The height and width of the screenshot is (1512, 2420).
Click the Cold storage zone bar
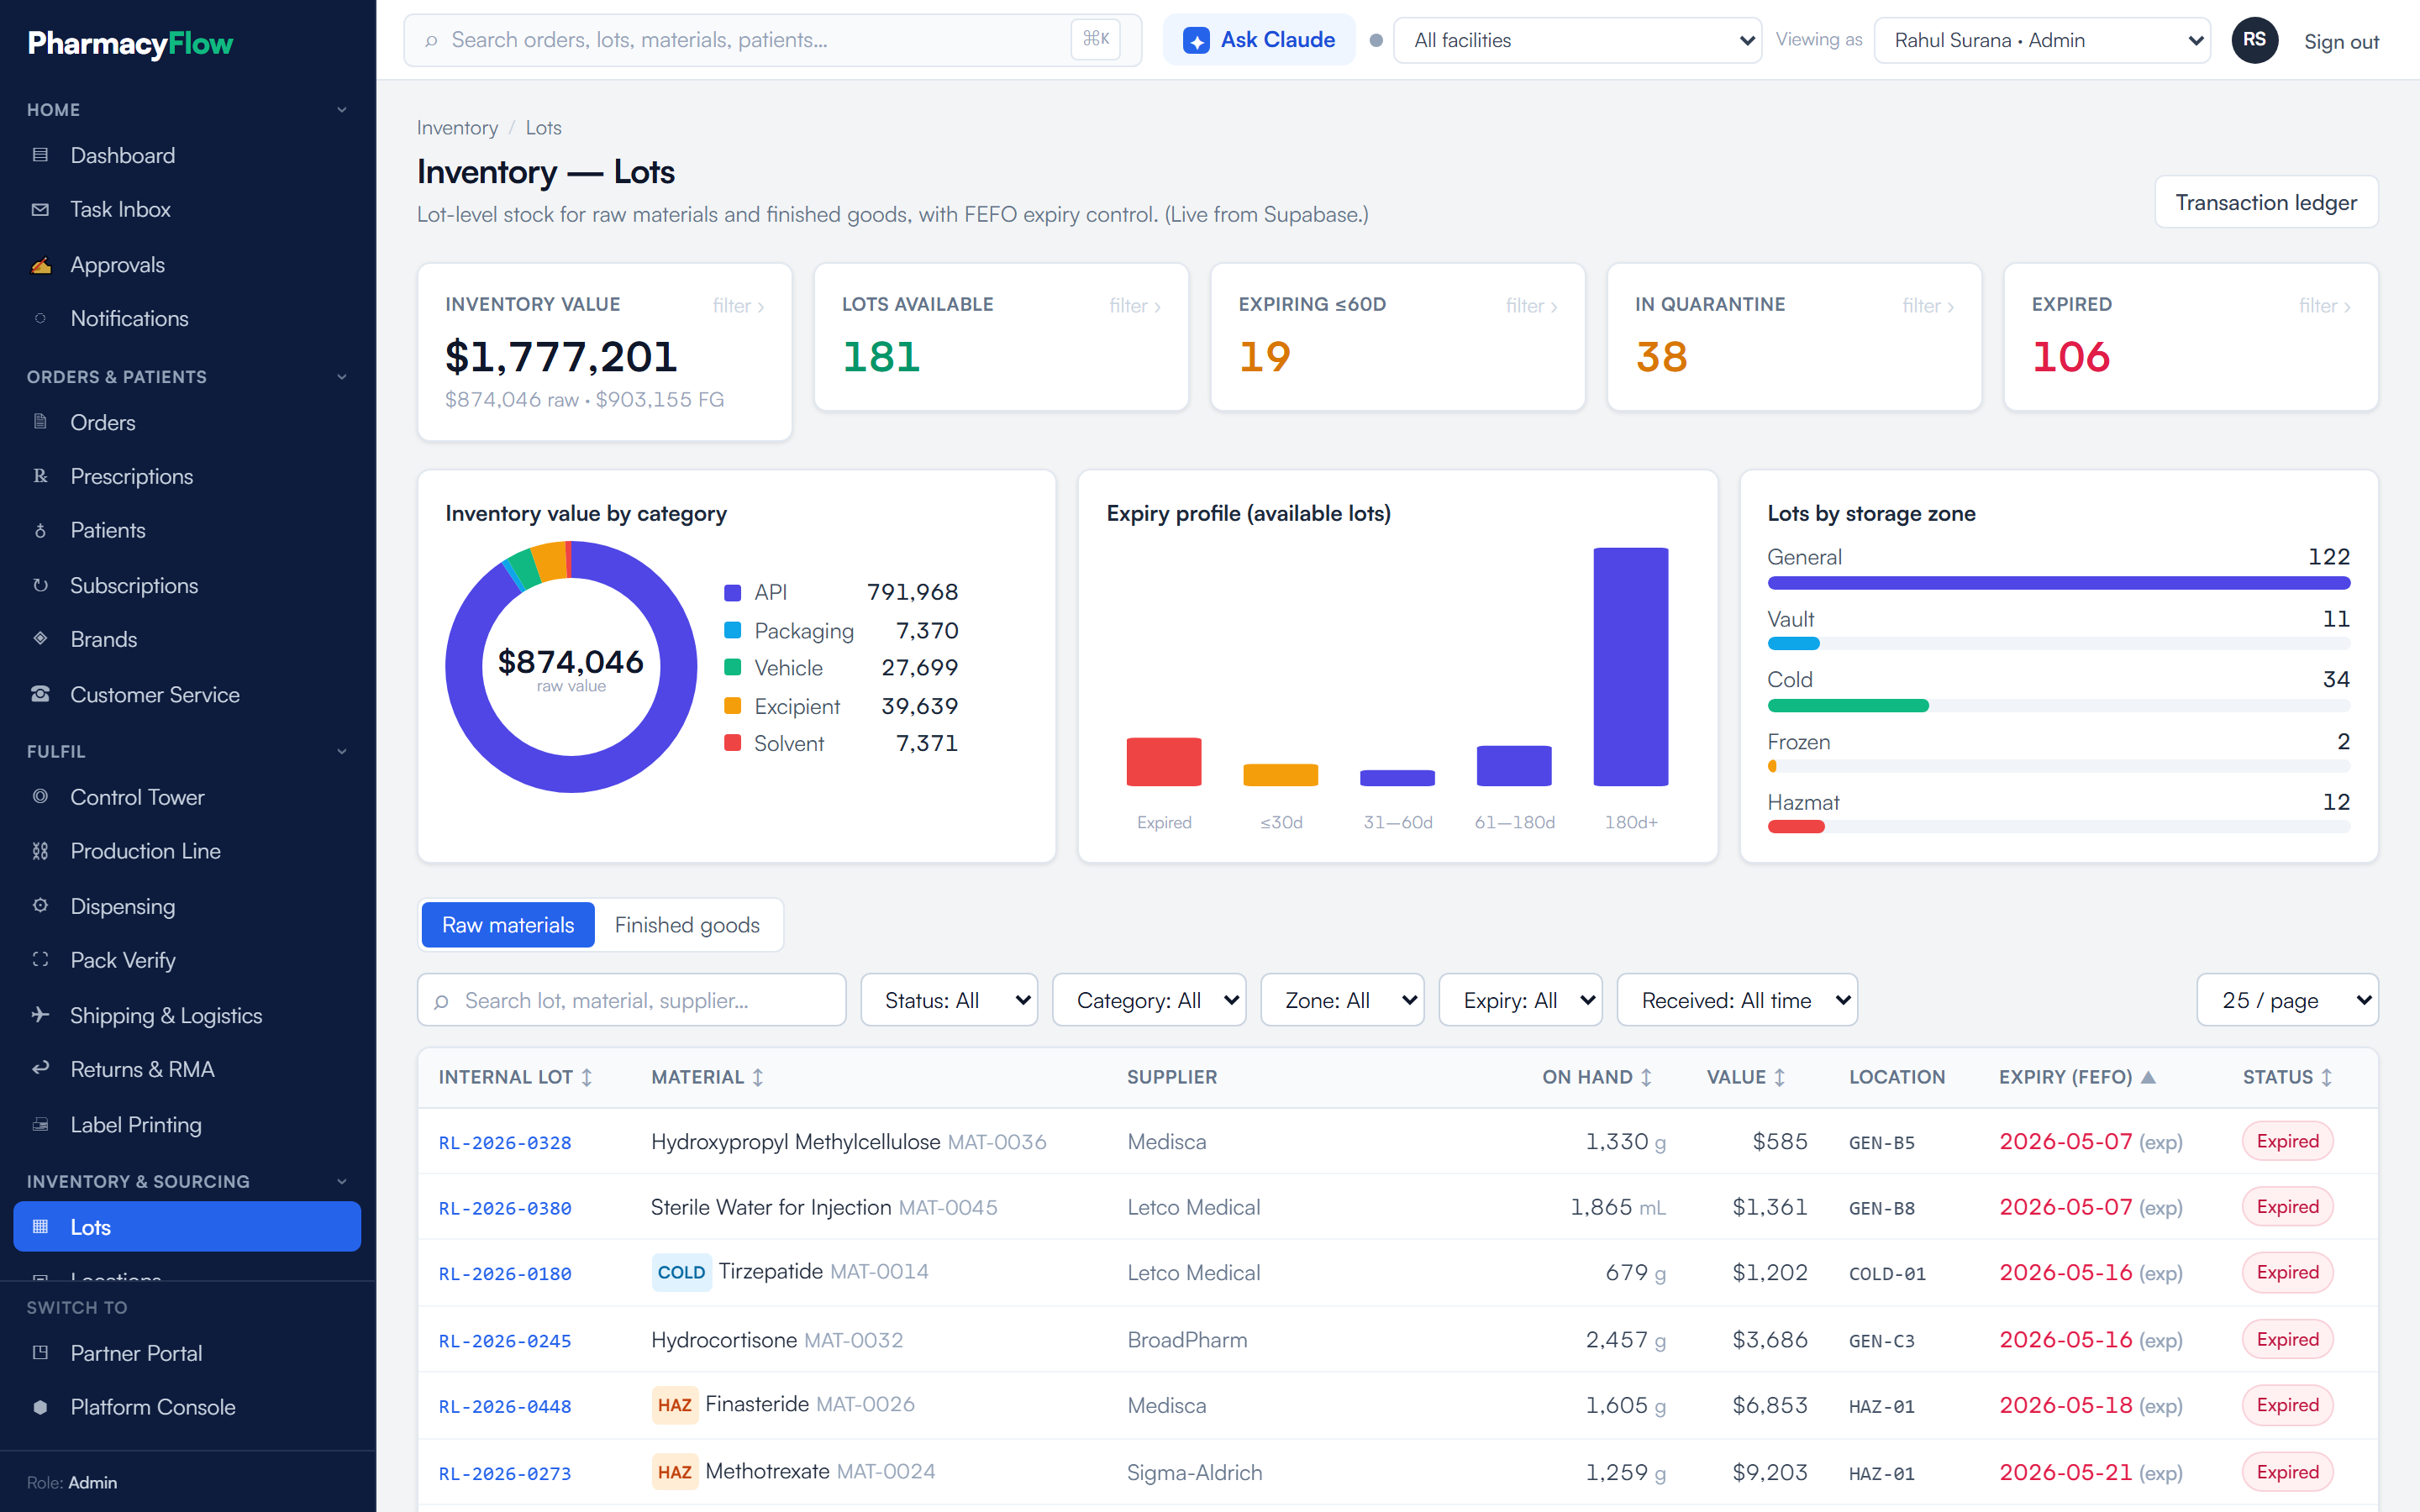2058,706
